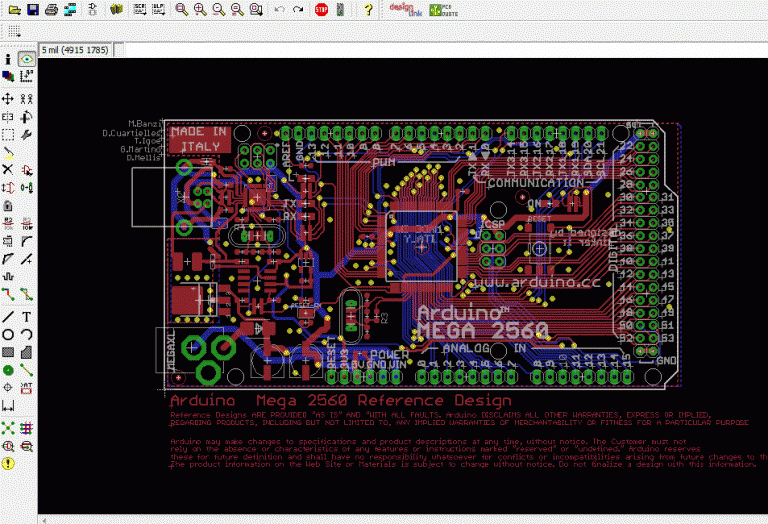Image resolution: width=768 pixels, height=524 pixels.
Task: Select the Paste tool
Action: [x=8, y=152]
